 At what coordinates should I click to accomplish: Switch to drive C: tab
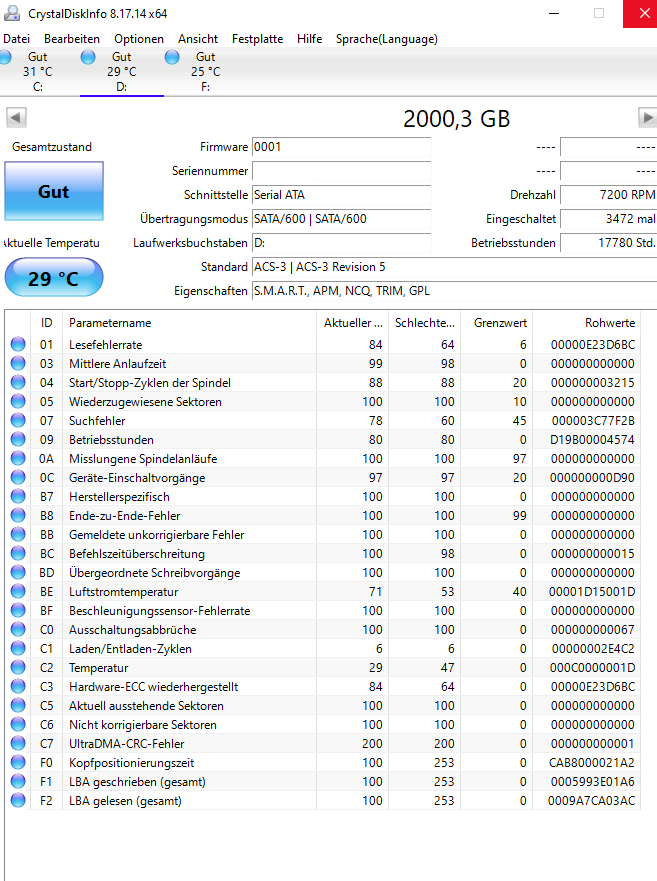click(38, 72)
